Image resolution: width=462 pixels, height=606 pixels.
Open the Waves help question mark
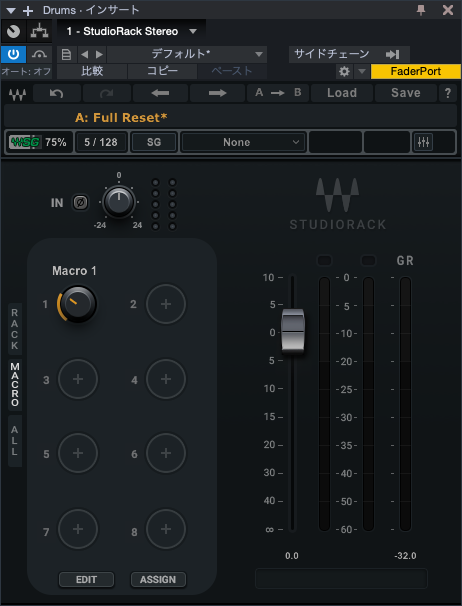click(448, 93)
